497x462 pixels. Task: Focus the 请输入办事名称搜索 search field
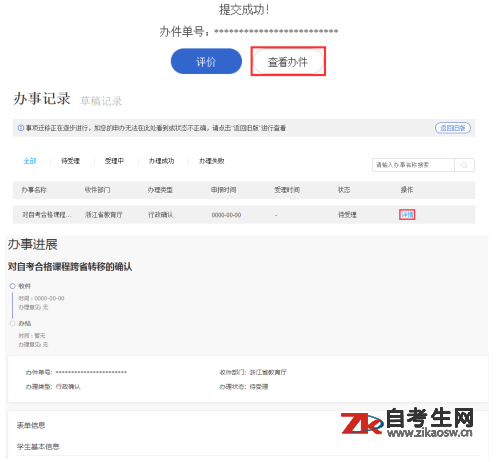[413, 165]
